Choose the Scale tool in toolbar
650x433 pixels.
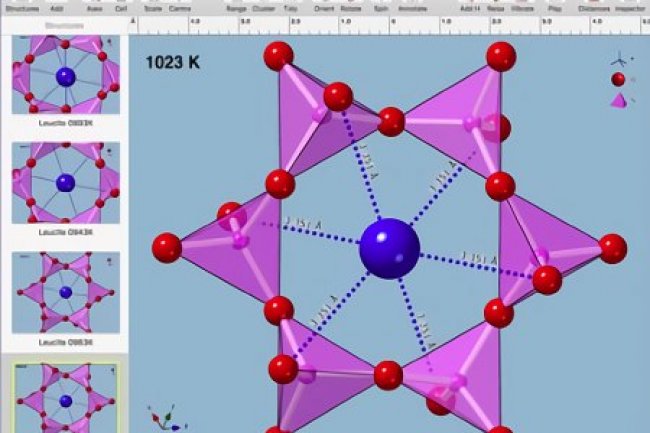tap(153, 6)
